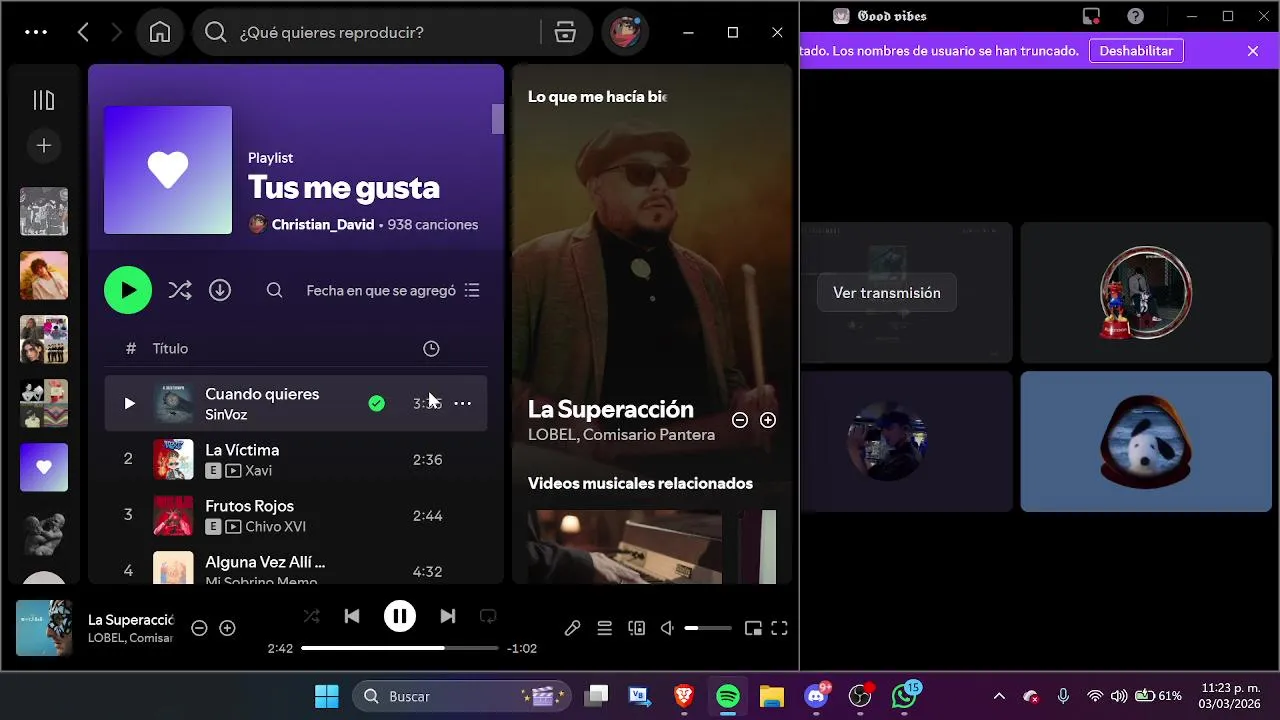Select the song Frutos Rojos
Image resolution: width=1280 pixels, height=720 pixels.
pos(249,506)
